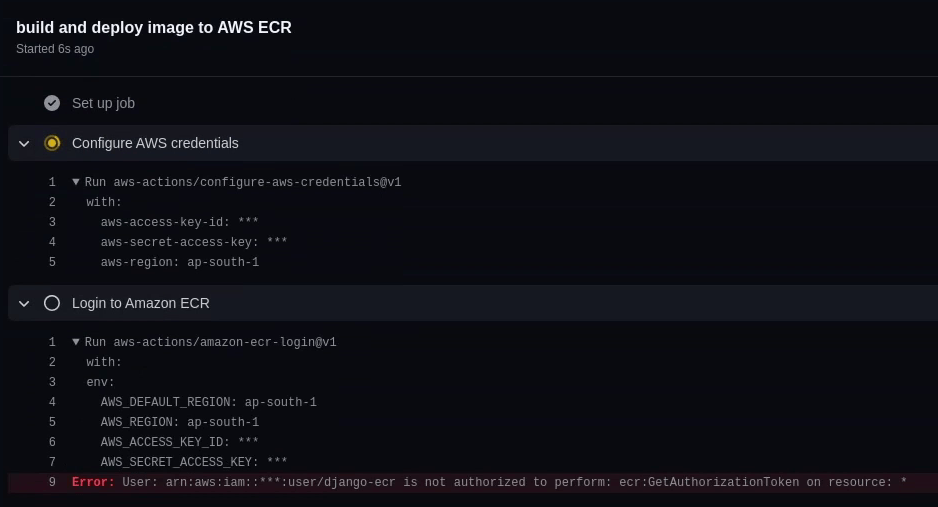938x507 pixels.
Task: Click line number 3 of credentials log
Action: click(x=52, y=222)
